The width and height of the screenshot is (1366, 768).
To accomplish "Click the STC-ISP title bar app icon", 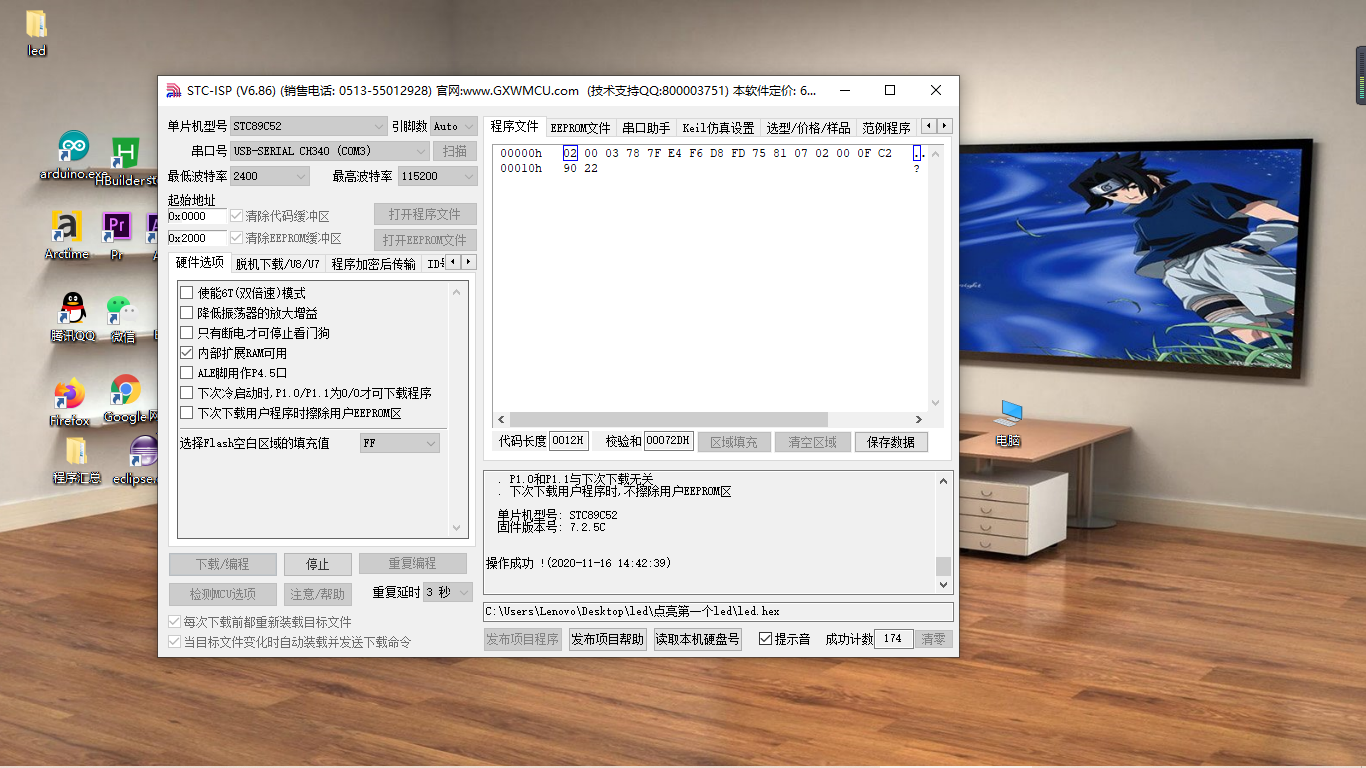I will pyautogui.click(x=173, y=90).
